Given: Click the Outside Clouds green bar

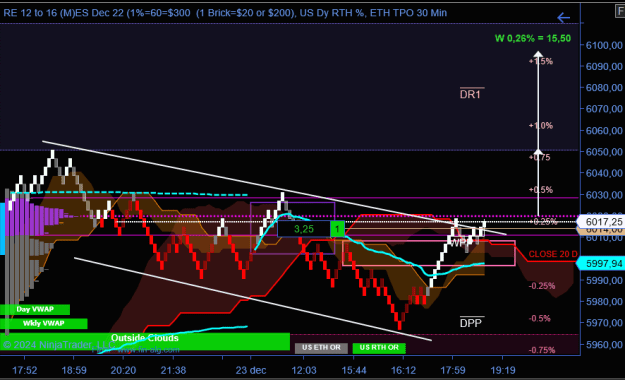Looking at the screenshot, I should [x=145, y=341].
